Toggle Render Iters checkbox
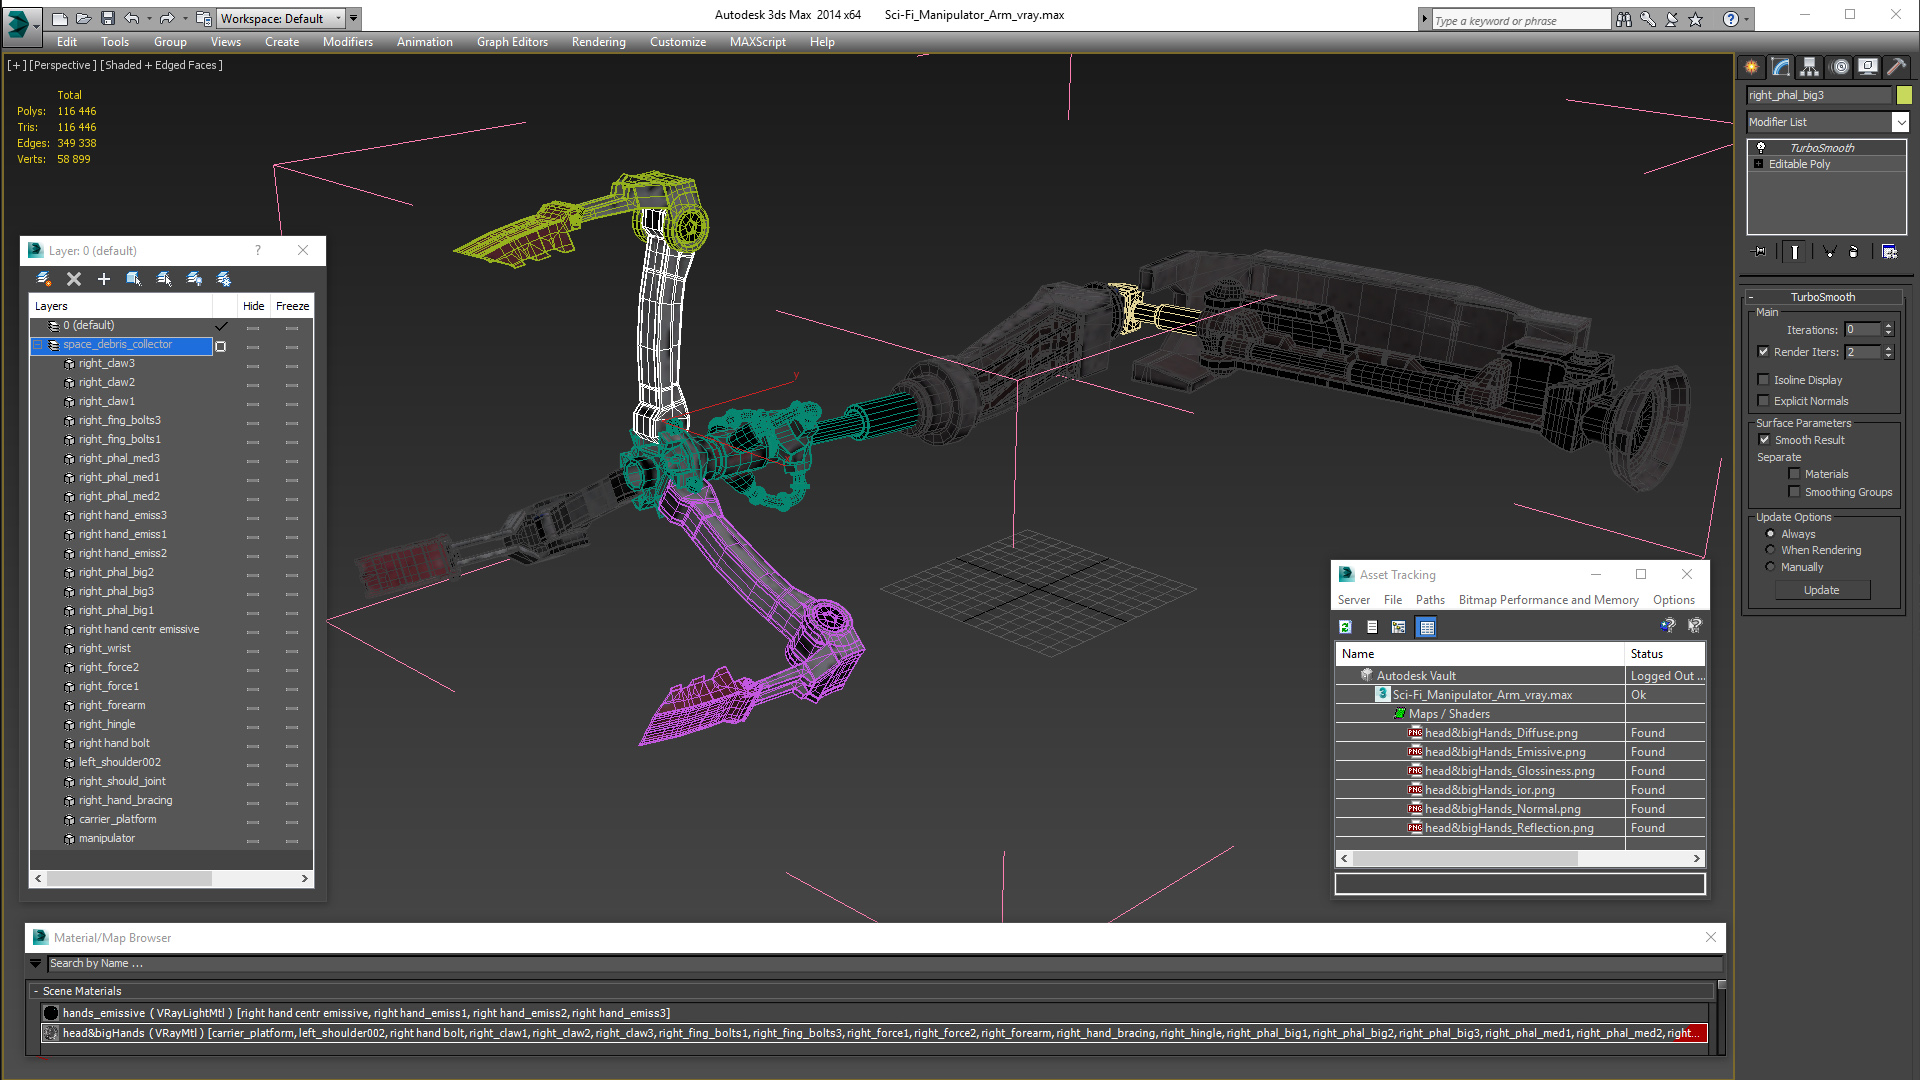Viewport: 1920px width, 1080px height. [x=1764, y=352]
